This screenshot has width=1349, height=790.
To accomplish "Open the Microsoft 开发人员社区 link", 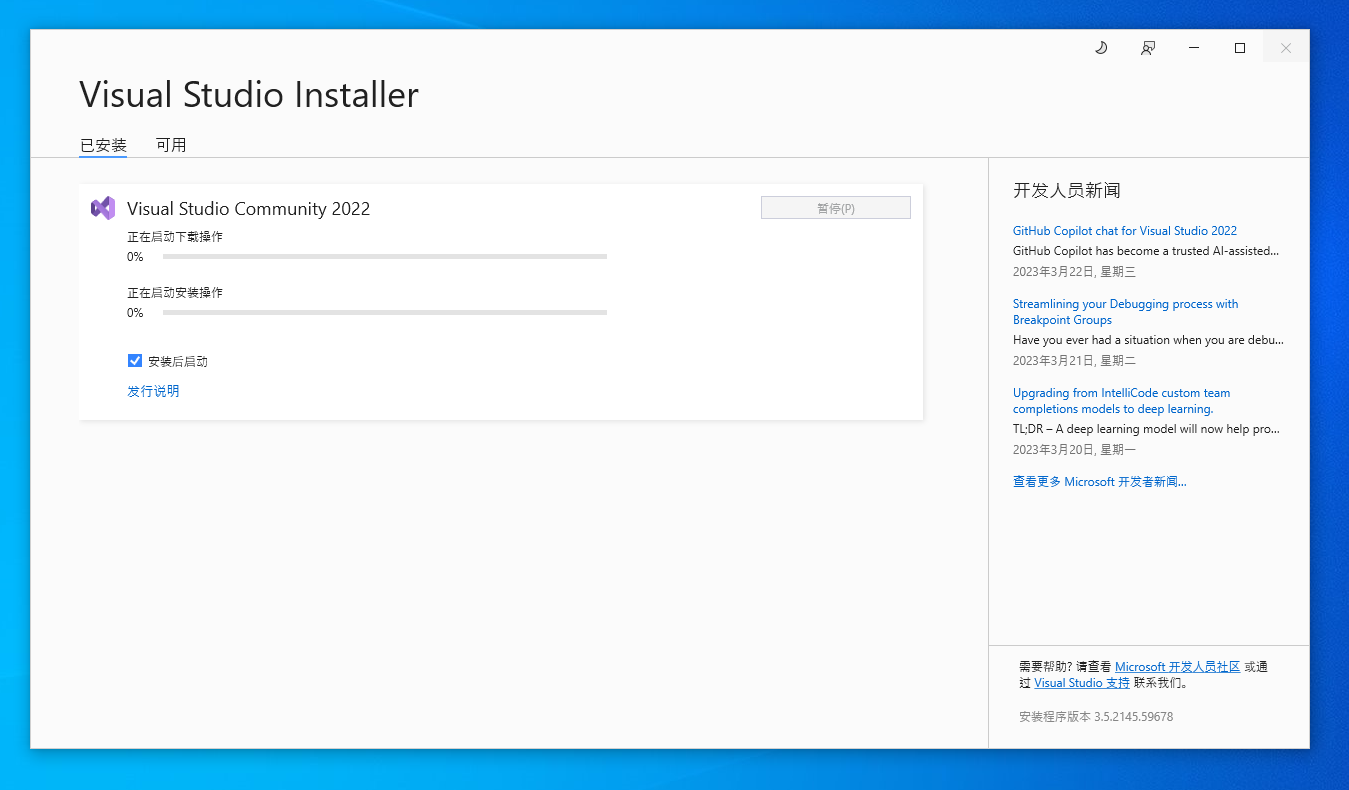I will point(1176,666).
